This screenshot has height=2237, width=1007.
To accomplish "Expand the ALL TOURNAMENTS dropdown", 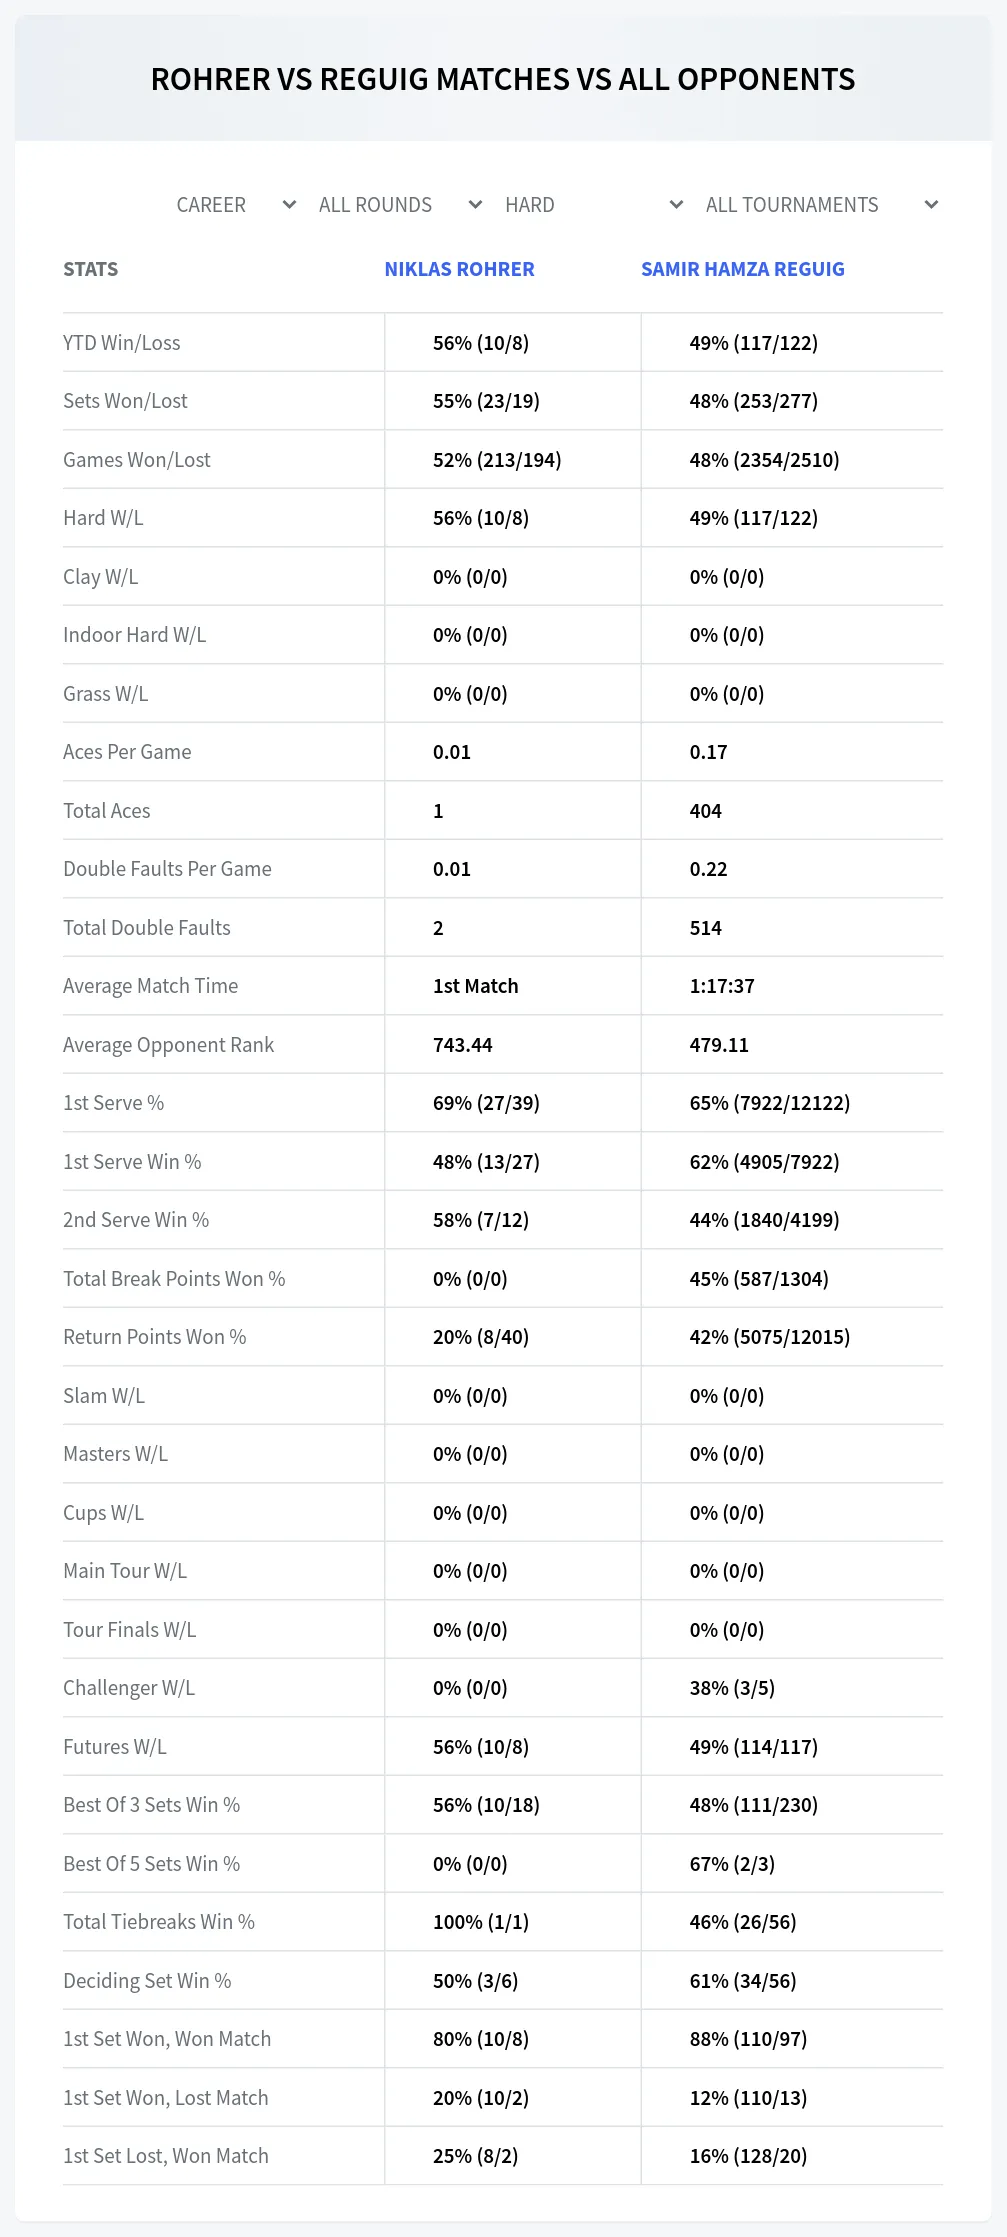I will pyautogui.click(x=821, y=205).
